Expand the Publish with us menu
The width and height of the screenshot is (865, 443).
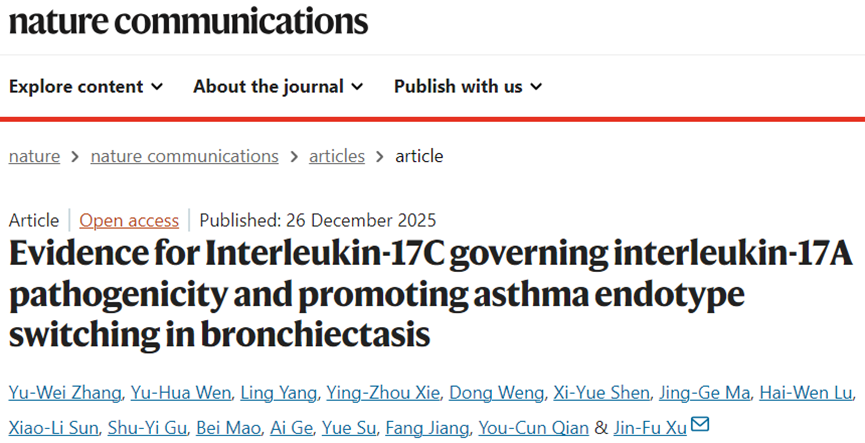(467, 86)
